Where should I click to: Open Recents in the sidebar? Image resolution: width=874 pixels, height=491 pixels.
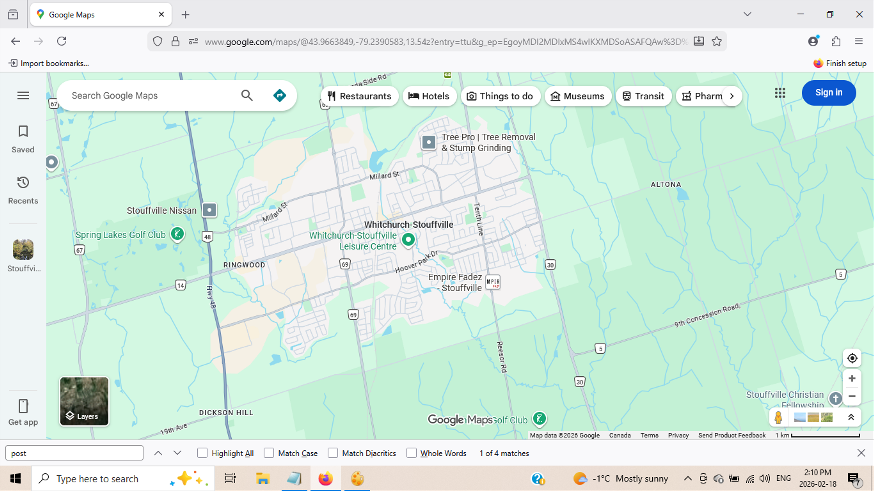23,189
